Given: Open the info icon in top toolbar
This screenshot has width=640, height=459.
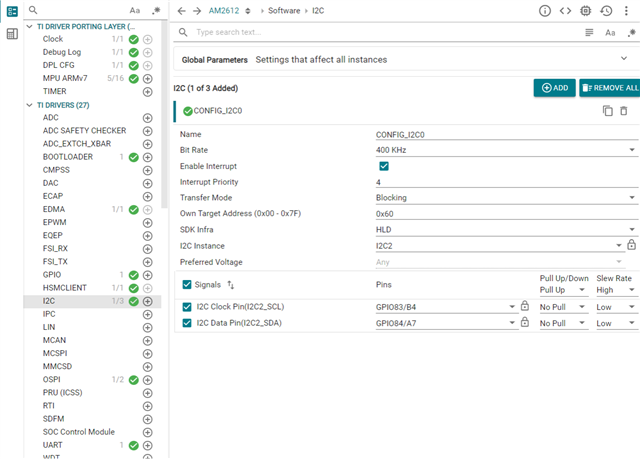Looking at the screenshot, I should [545, 11].
